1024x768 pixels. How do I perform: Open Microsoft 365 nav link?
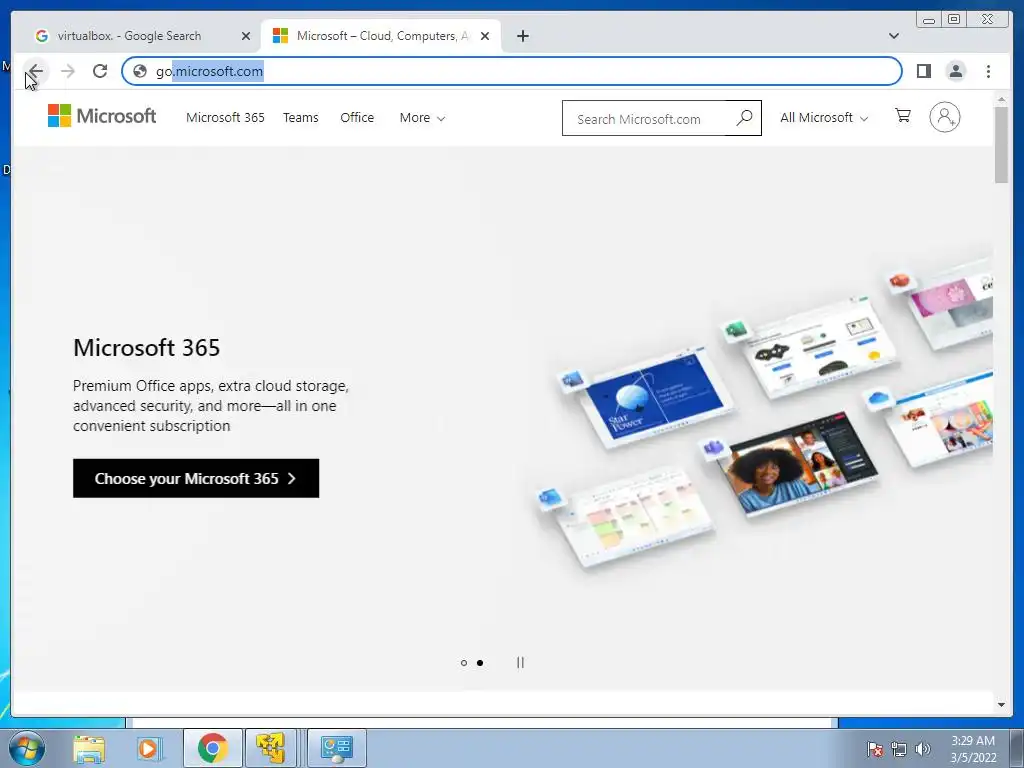click(x=225, y=118)
